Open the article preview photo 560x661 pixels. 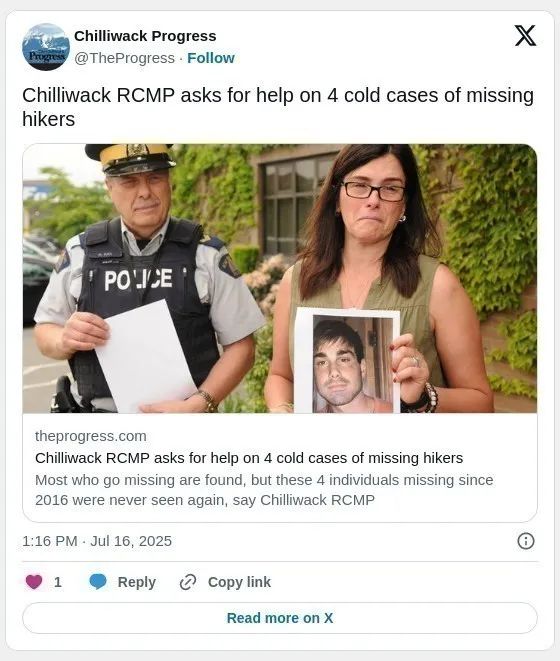coord(280,278)
